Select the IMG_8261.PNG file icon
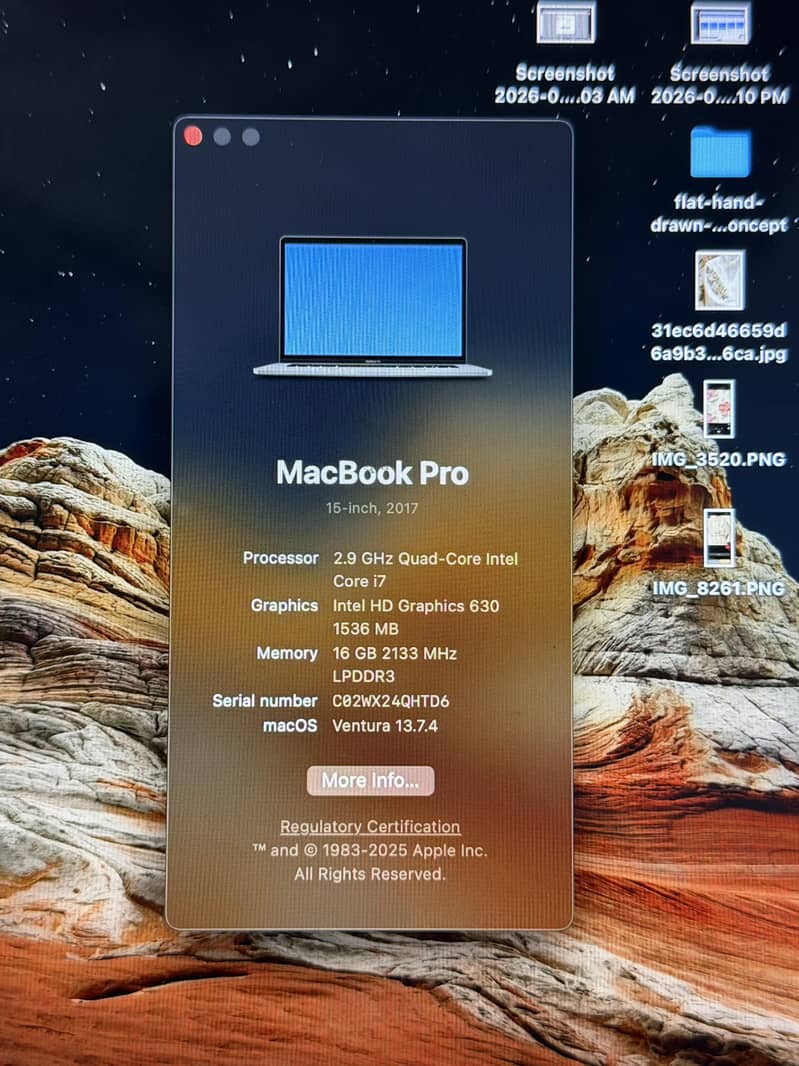799x1066 pixels. click(719, 537)
